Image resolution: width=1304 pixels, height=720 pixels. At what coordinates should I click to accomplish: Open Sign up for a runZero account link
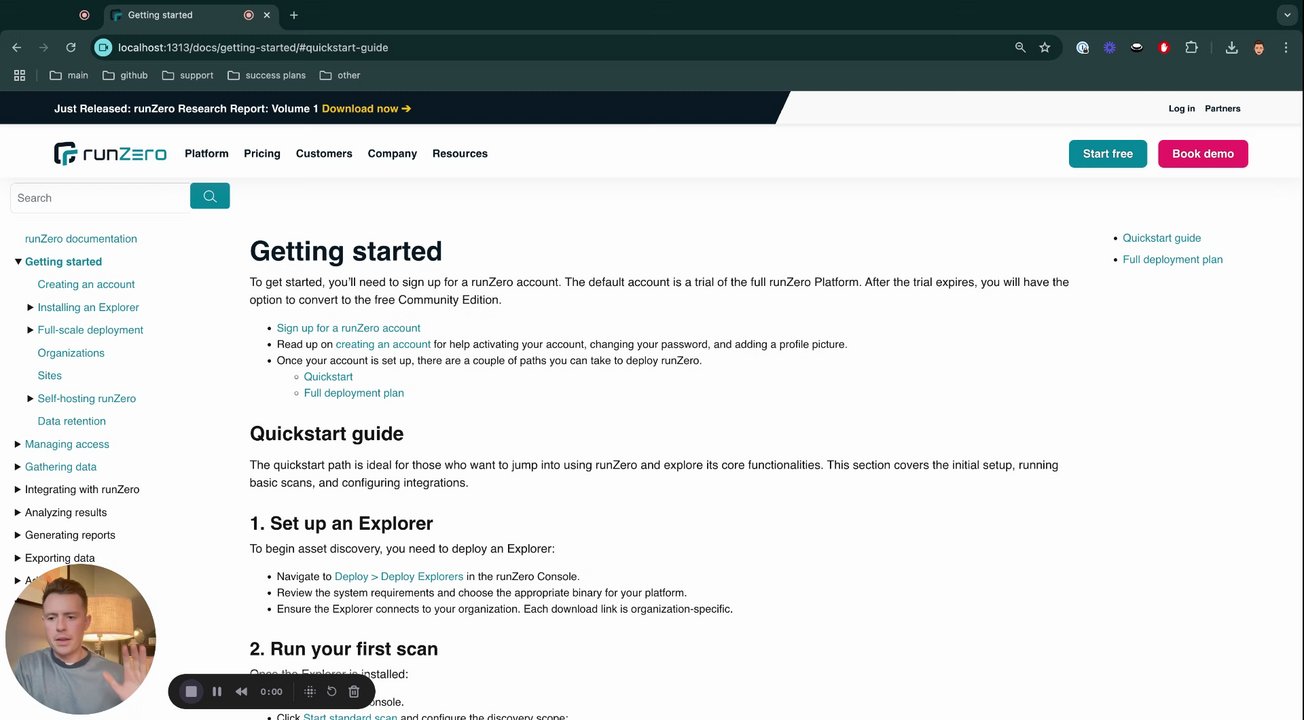tap(348, 328)
